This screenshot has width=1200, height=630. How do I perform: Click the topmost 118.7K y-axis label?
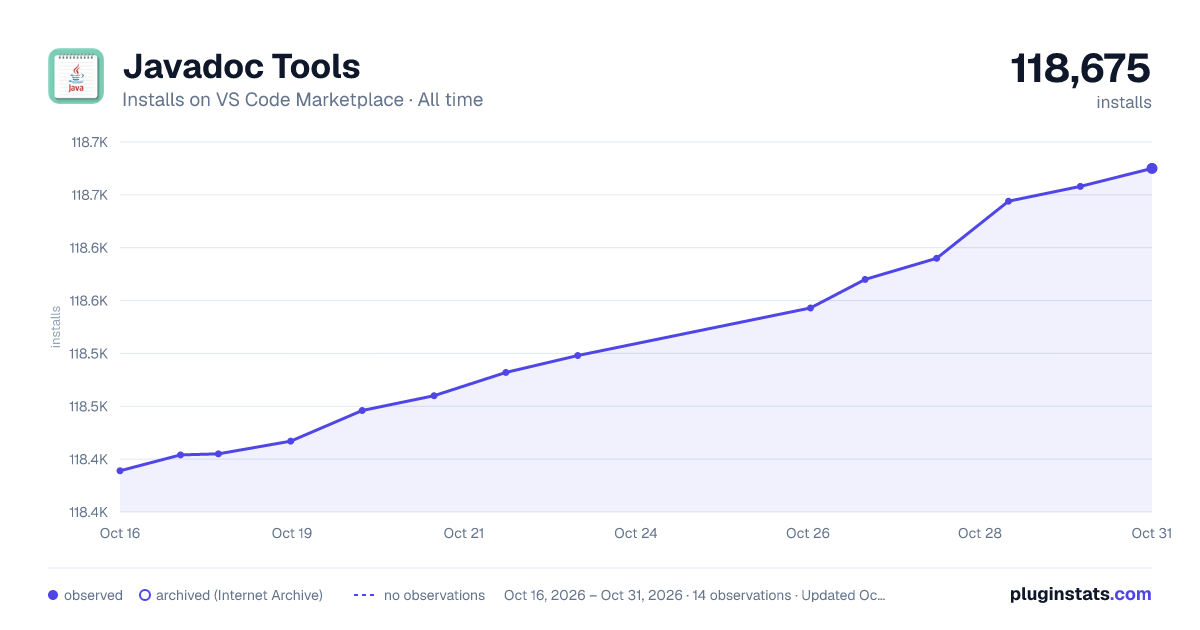(89, 142)
